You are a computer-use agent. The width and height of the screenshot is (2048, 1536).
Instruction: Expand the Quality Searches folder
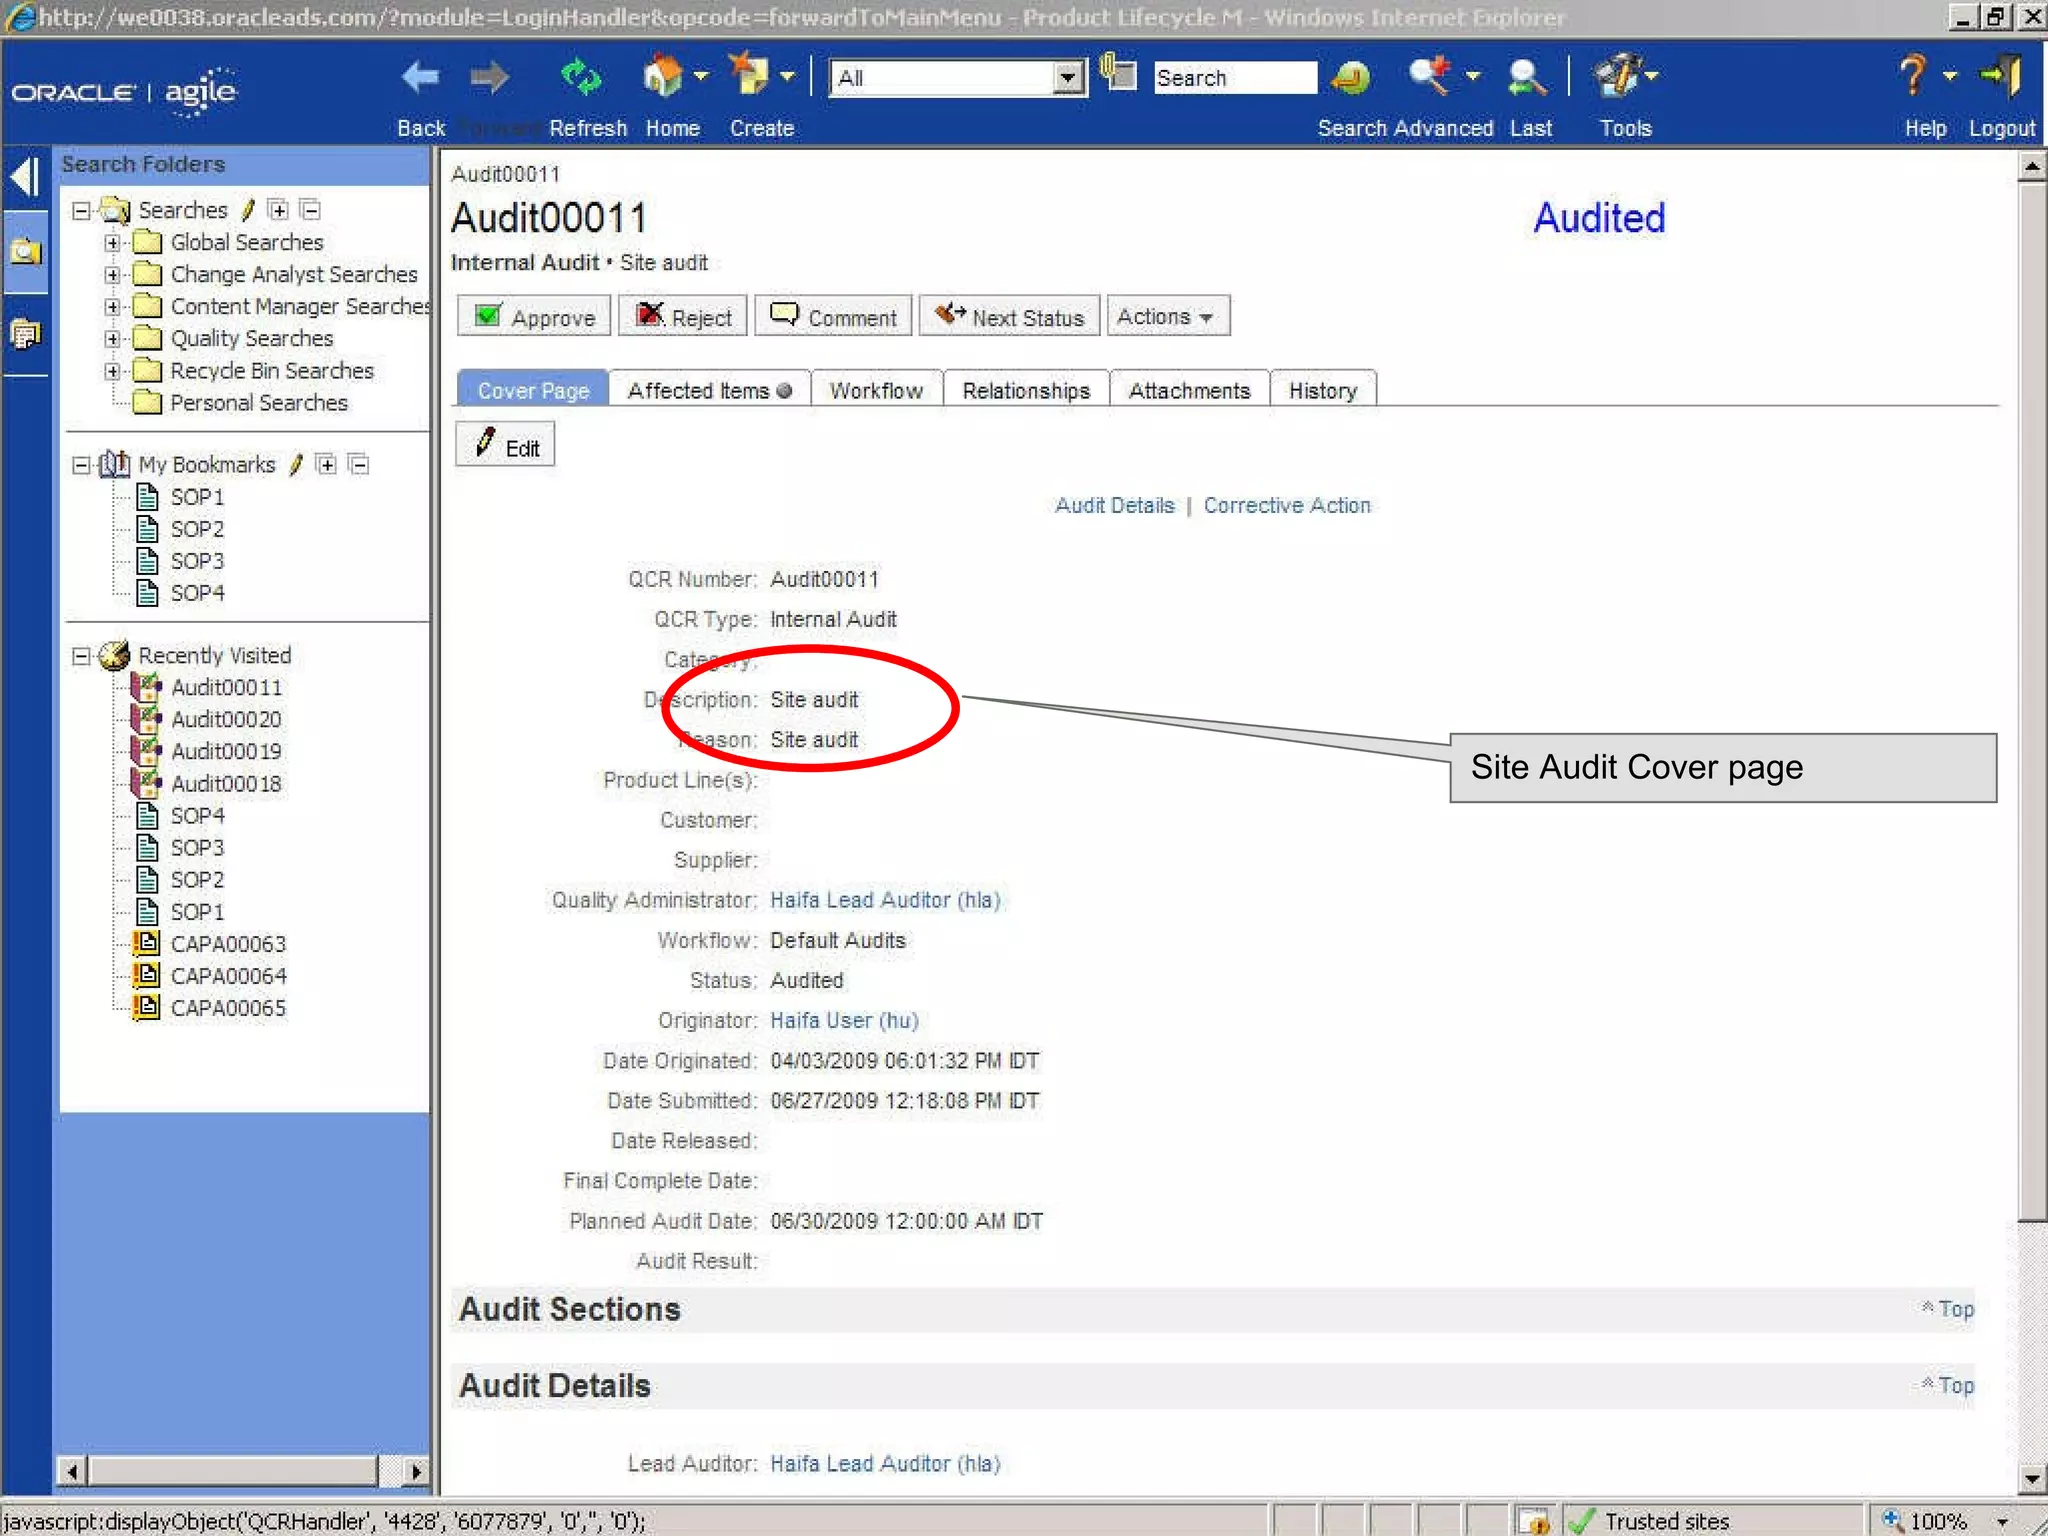tap(112, 339)
